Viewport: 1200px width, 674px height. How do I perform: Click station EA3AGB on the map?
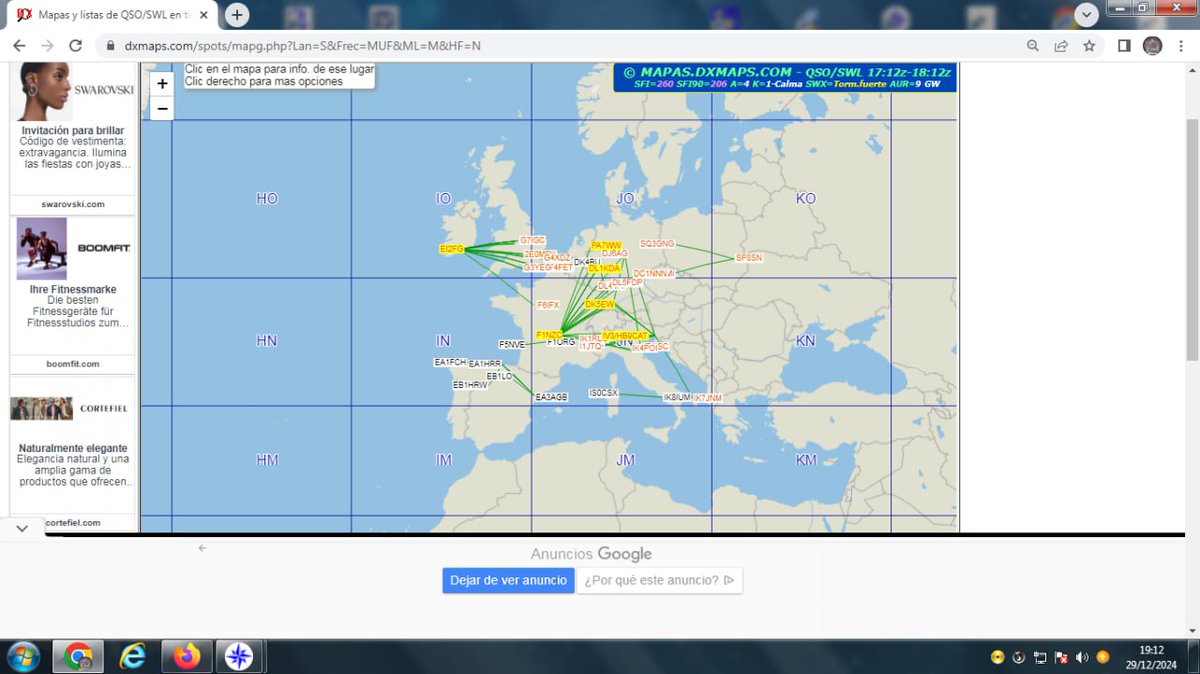(x=552, y=397)
